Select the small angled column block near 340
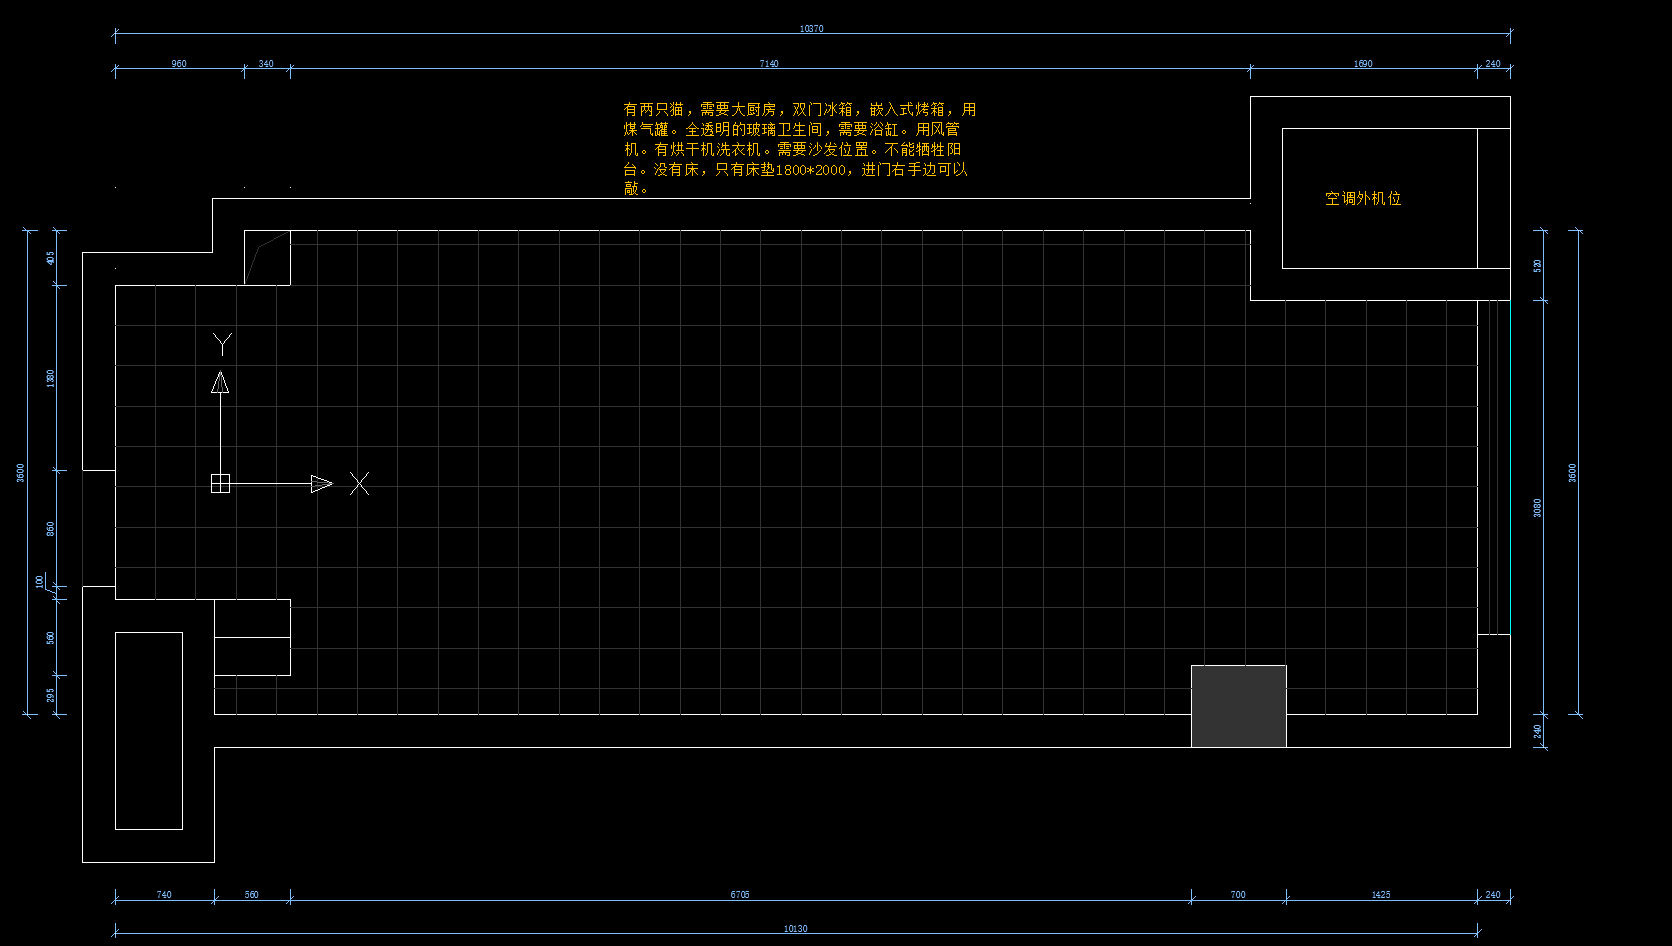The width and height of the screenshot is (1672, 946). pyautogui.click(x=267, y=258)
